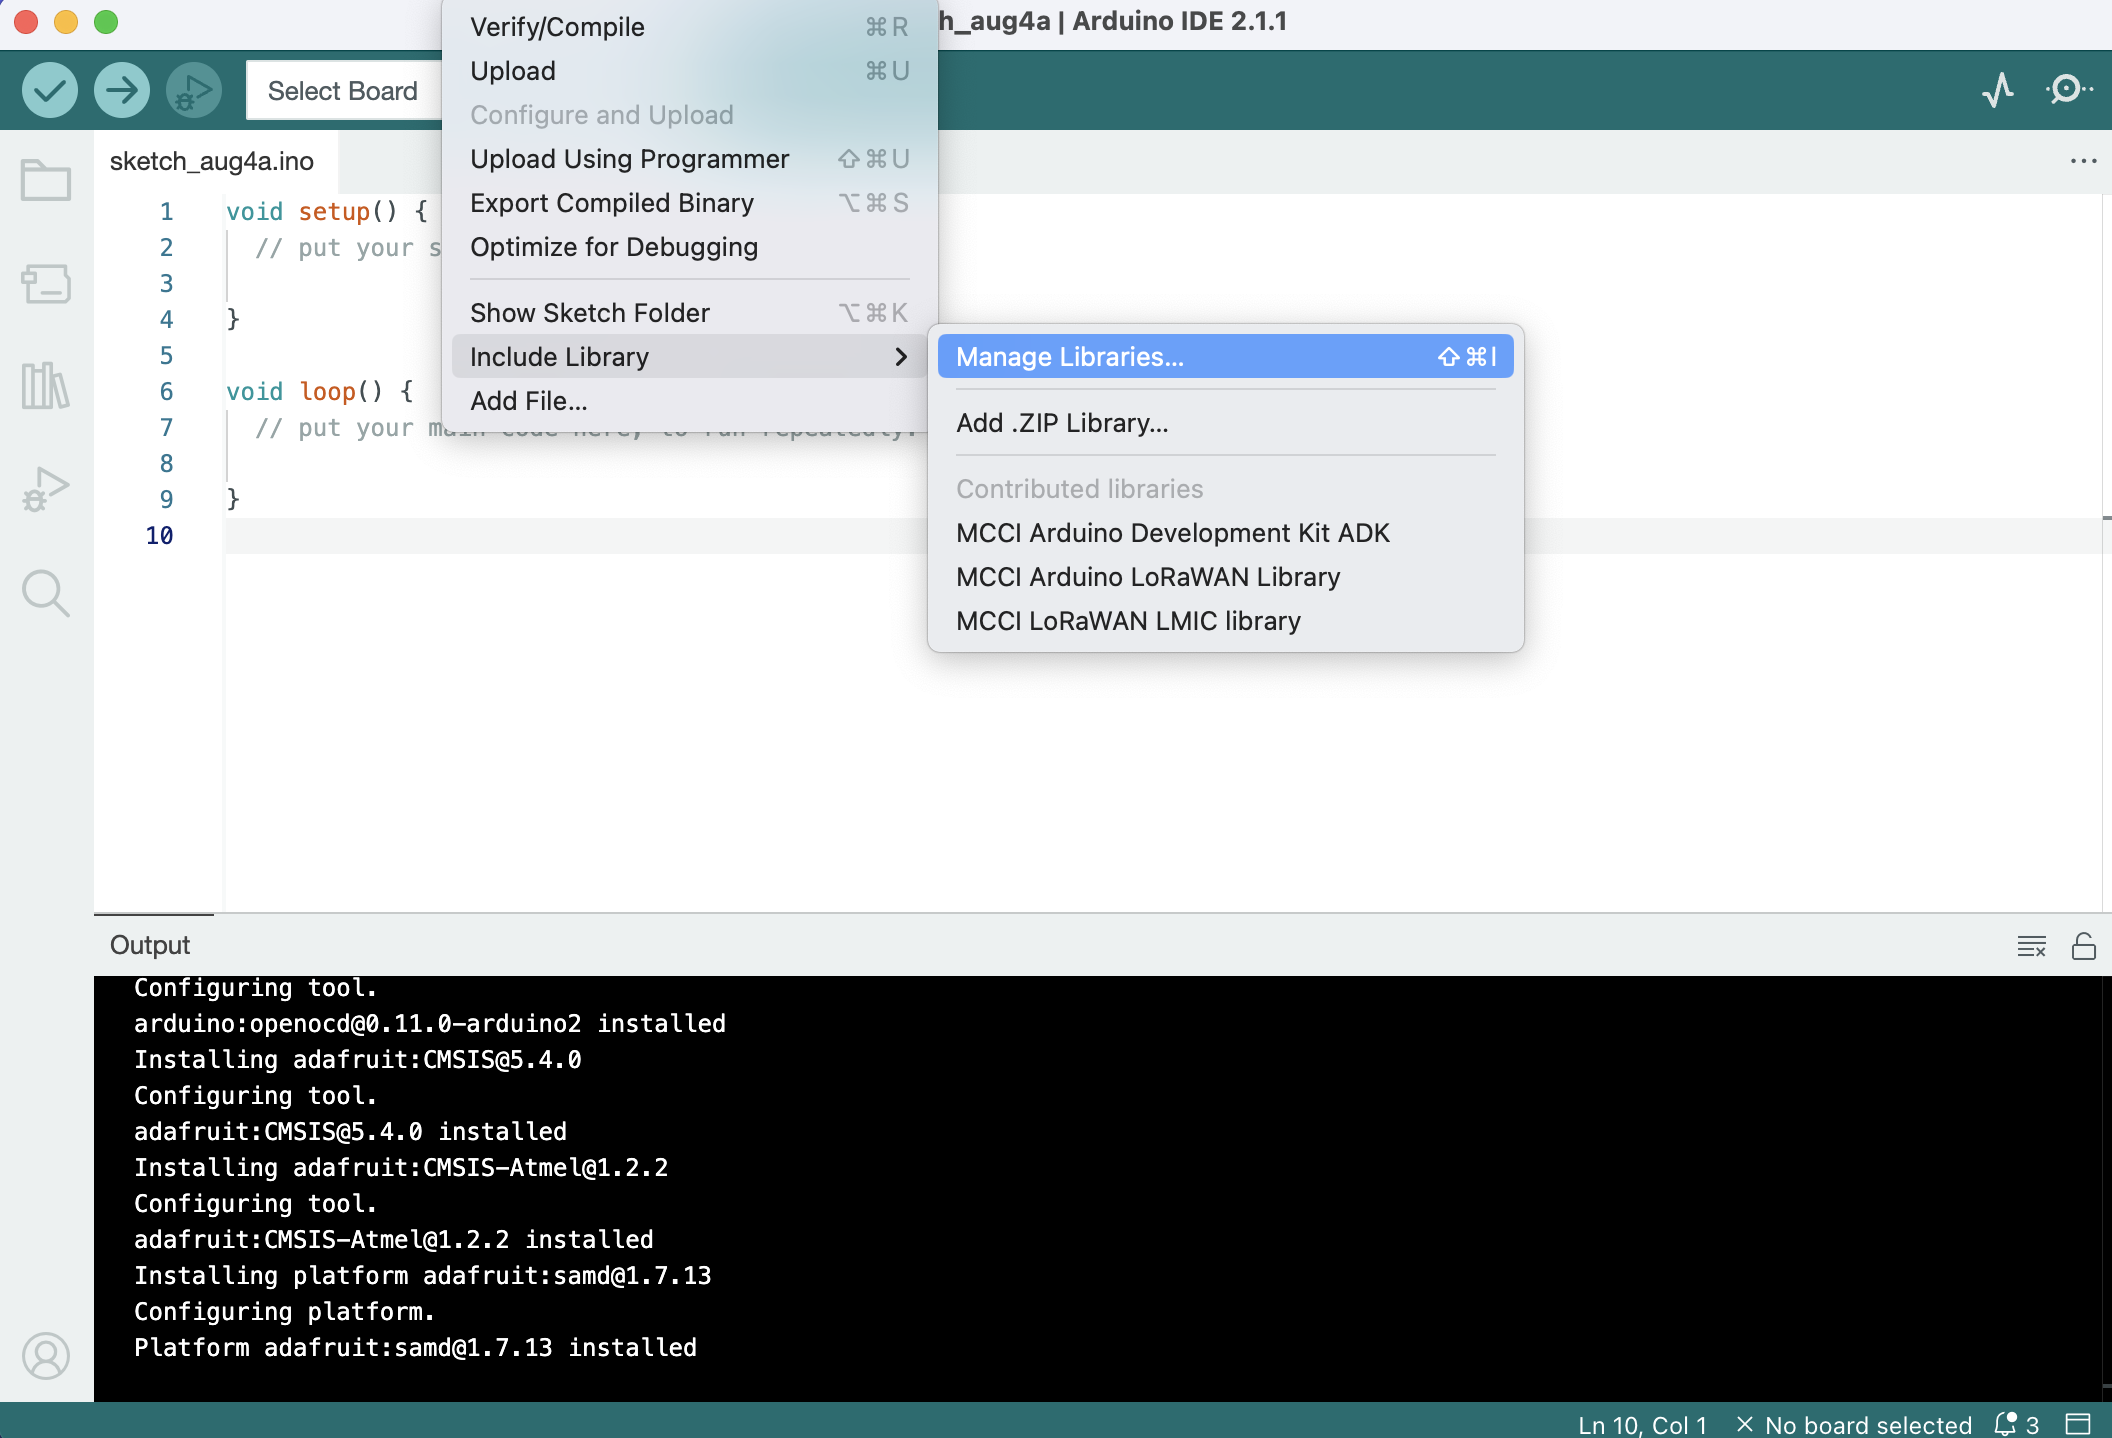Choose Add File… menu entry
The width and height of the screenshot is (2112, 1438).
pos(689,401)
